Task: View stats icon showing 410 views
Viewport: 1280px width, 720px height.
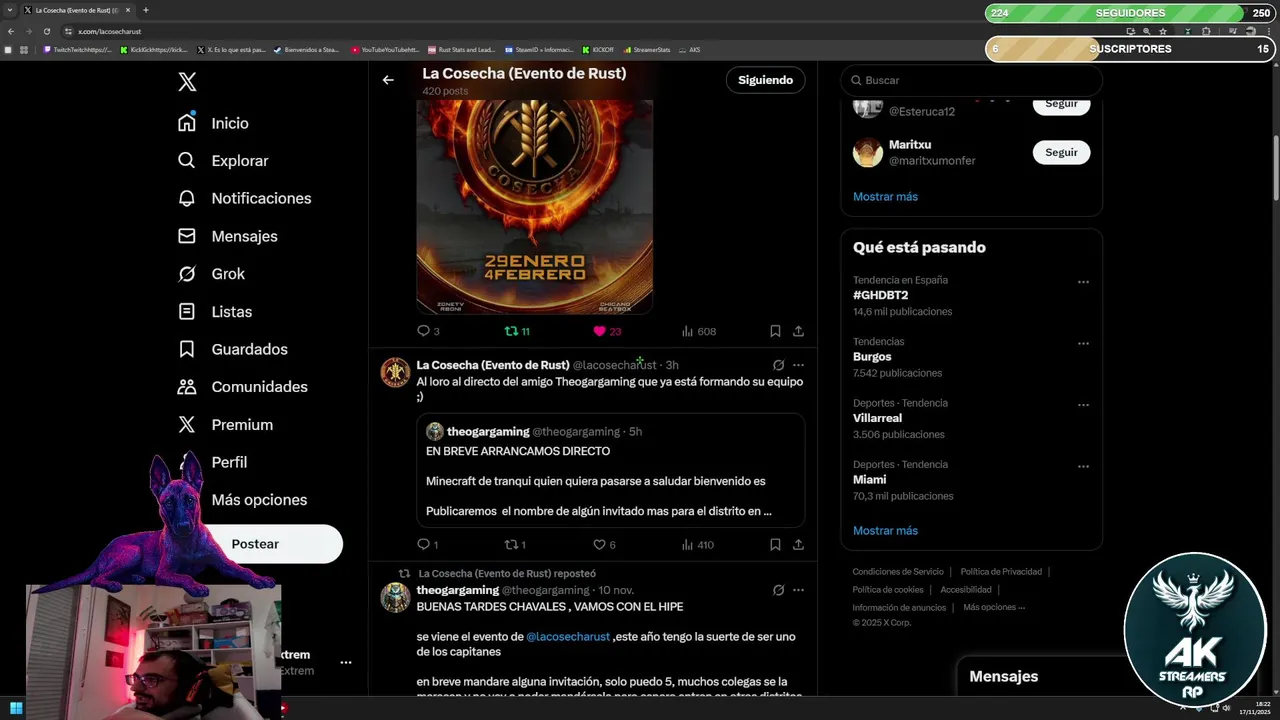Action: coord(687,545)
